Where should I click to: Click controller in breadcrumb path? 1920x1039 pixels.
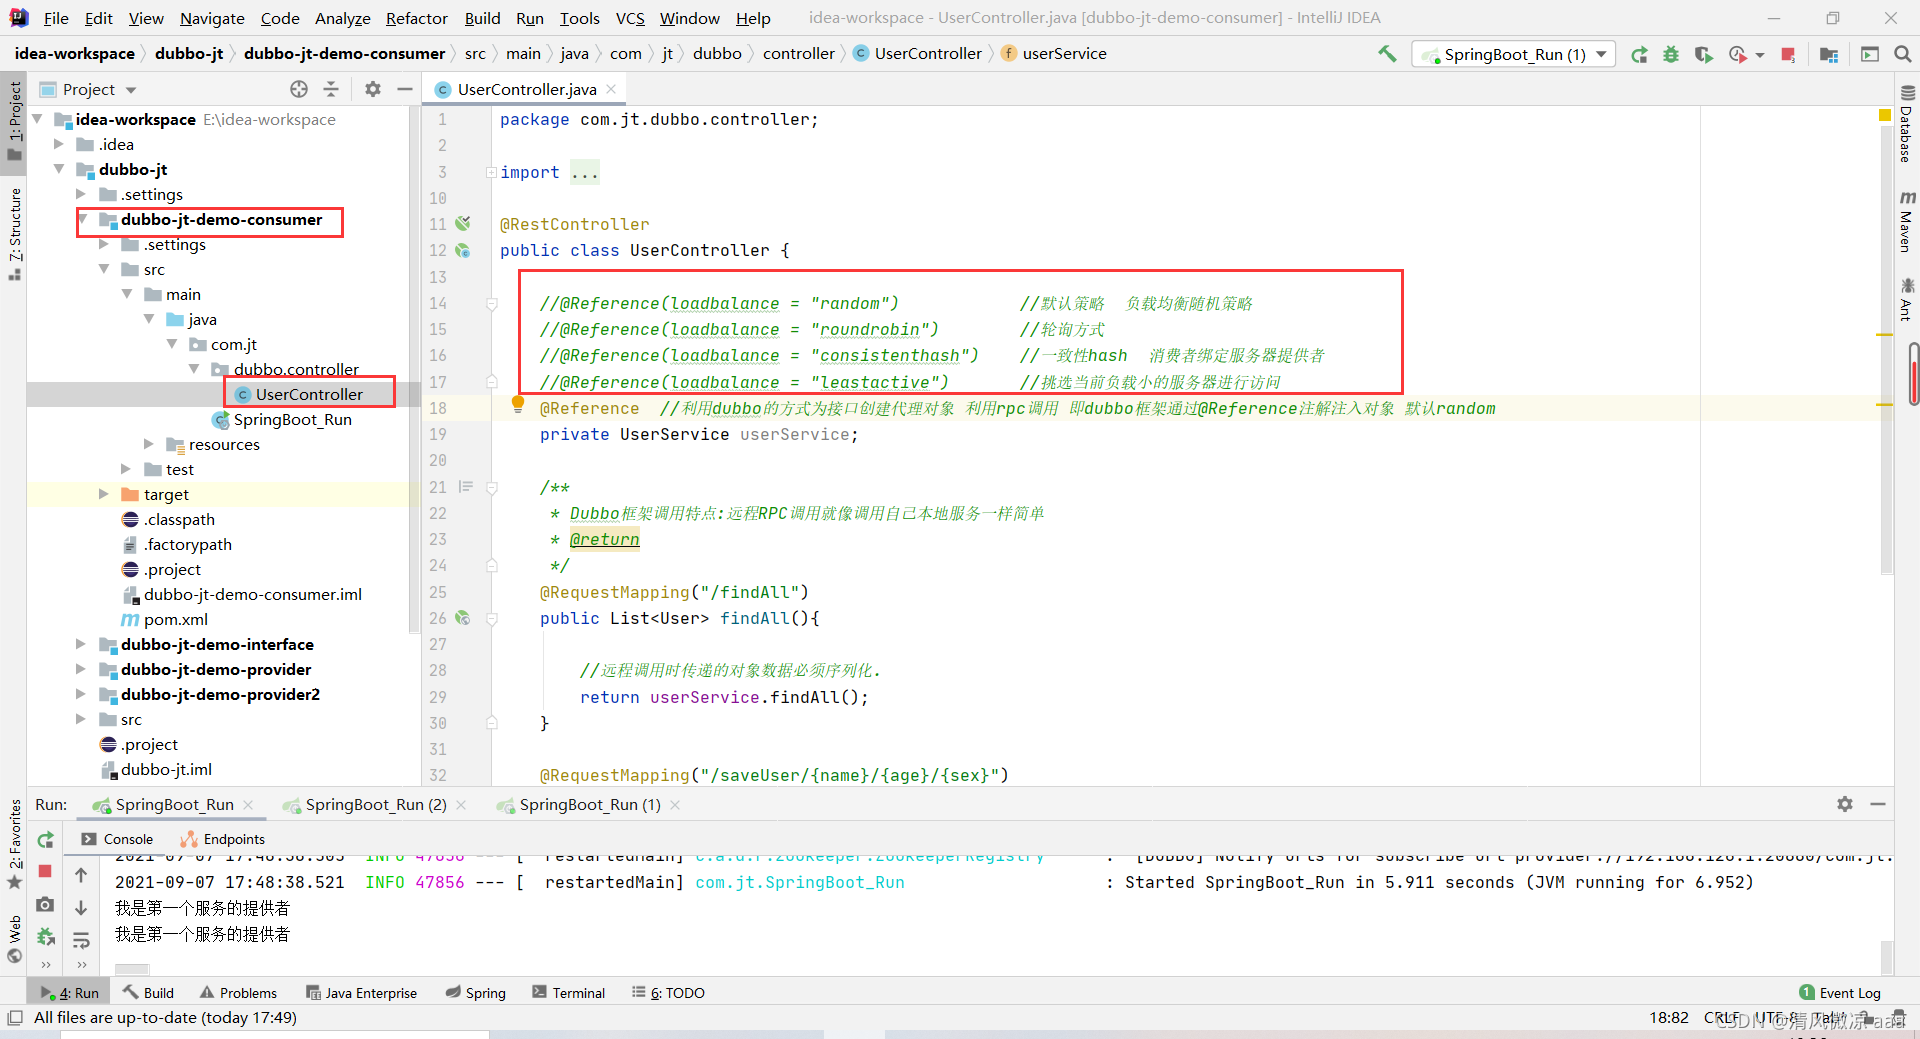tap(798, 54)
